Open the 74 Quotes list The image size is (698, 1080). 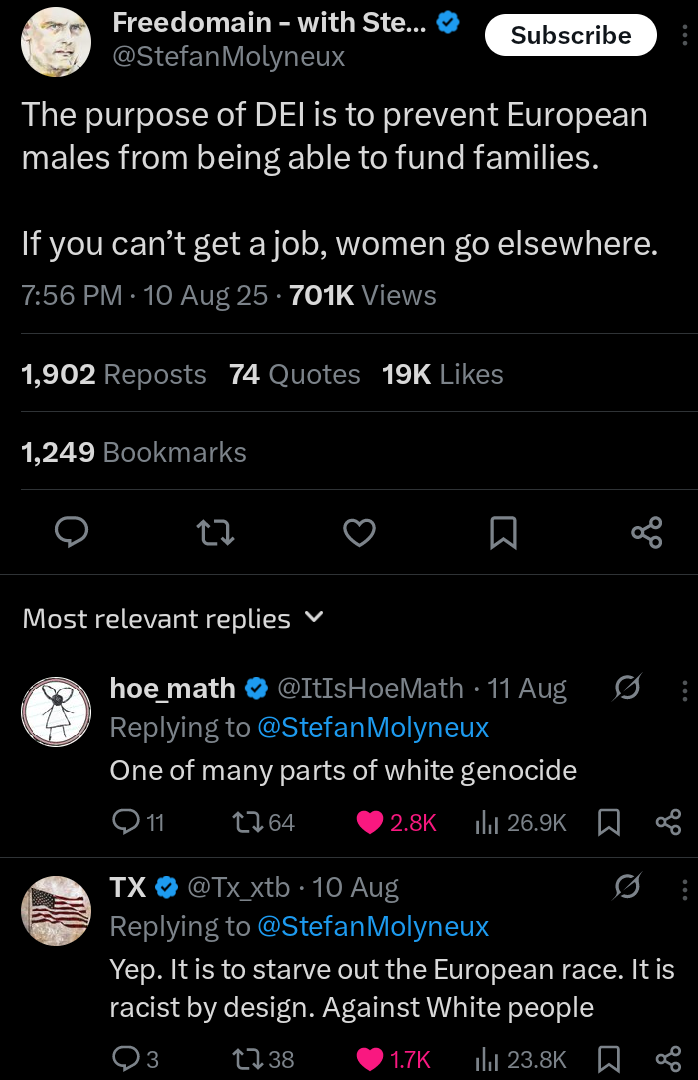coord(295,374)
